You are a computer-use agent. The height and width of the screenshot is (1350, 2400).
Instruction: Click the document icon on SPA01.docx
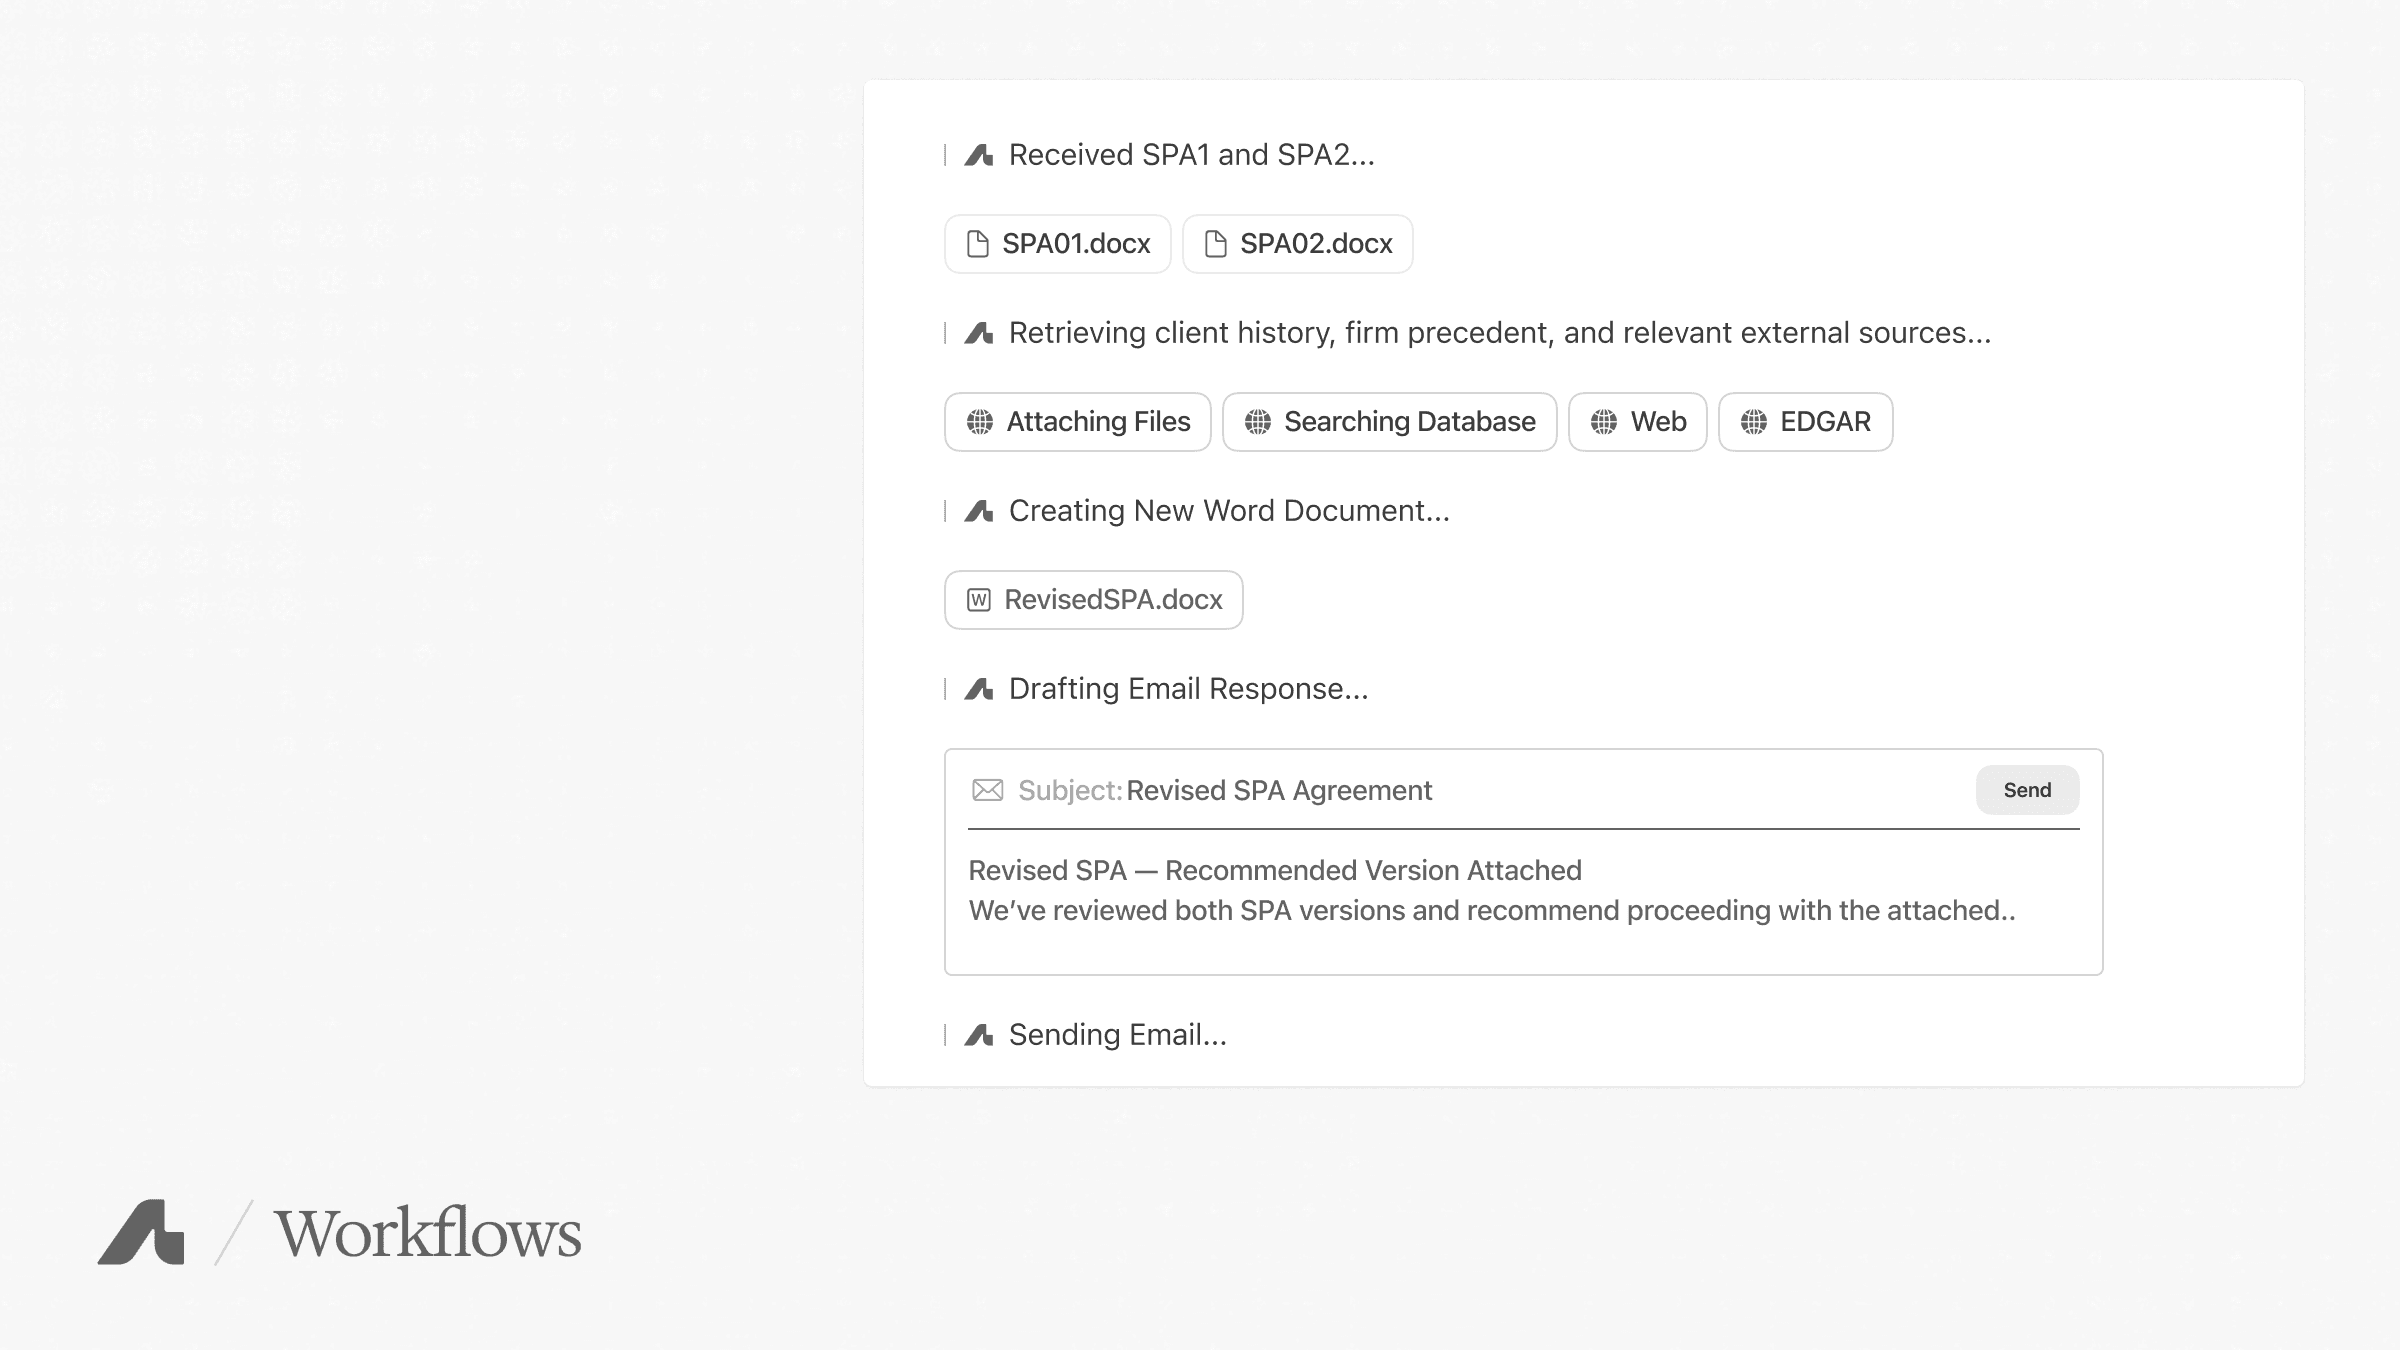[978, 244]
